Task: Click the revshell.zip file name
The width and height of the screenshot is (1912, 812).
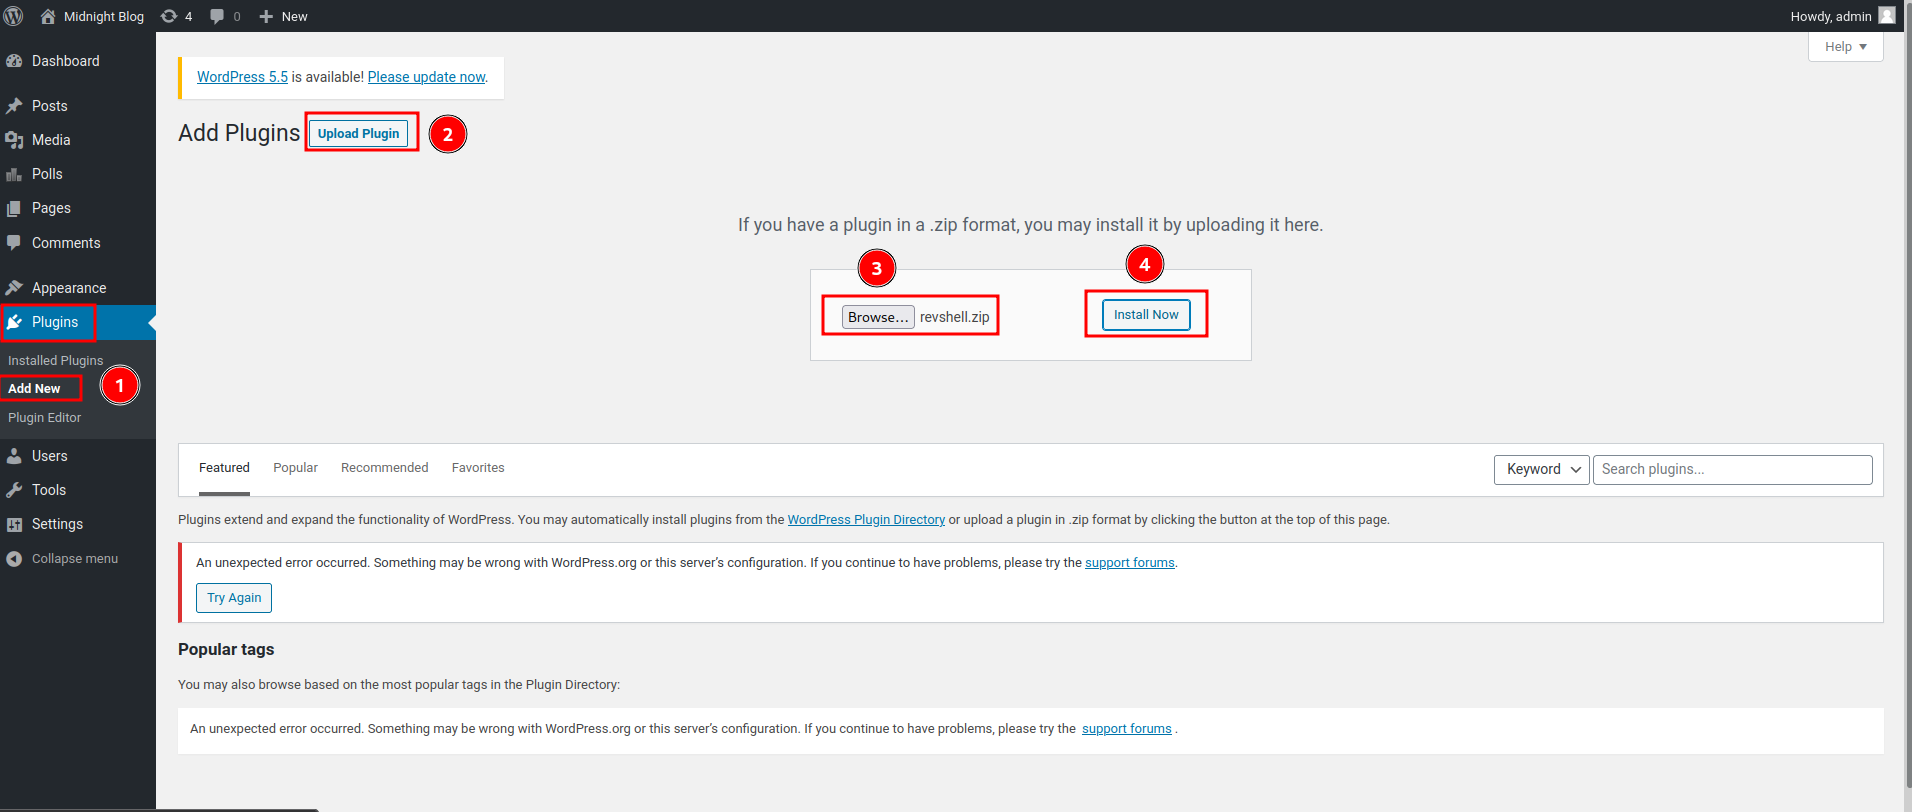Action: pyautogui.click(x=954, y=317)
